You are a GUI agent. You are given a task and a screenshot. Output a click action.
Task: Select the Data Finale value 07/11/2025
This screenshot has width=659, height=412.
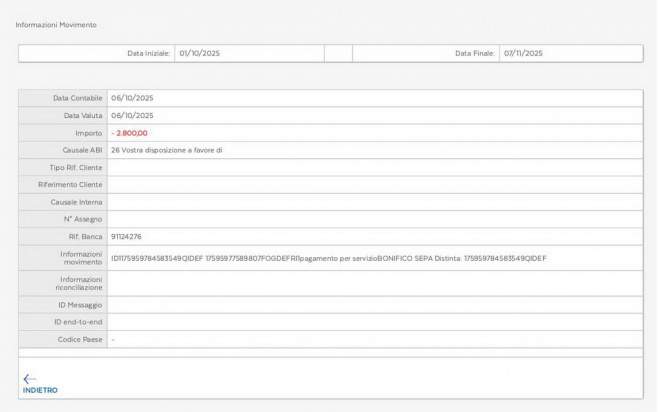click(x=524, y=53)
